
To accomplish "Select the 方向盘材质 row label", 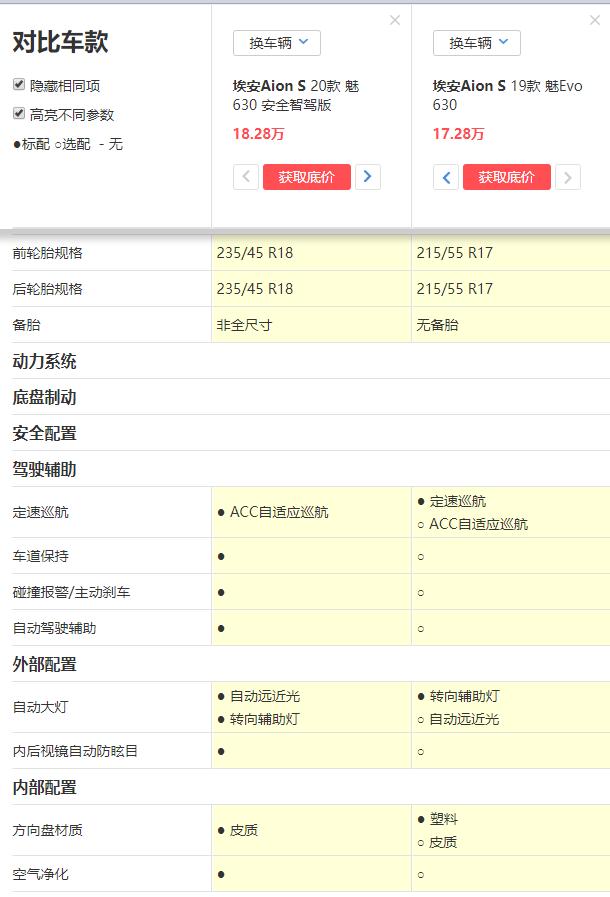I will (47, 830).
